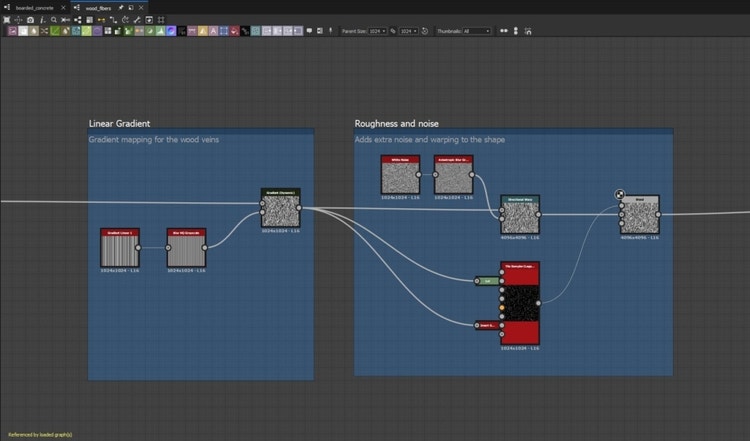750x441 pixels.
Task: Open the first Parent Size 1024 dropdown
Action: [379, 31]
